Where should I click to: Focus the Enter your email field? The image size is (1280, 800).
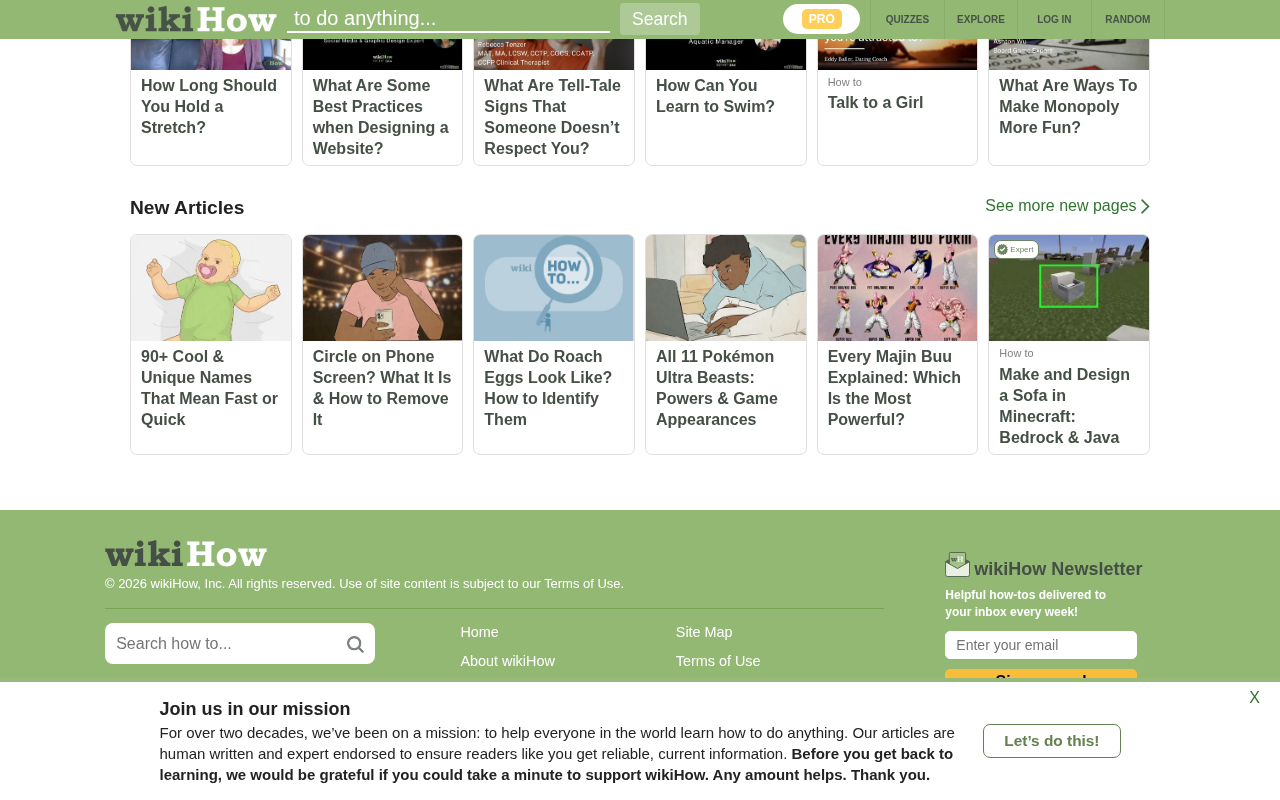1041,645
